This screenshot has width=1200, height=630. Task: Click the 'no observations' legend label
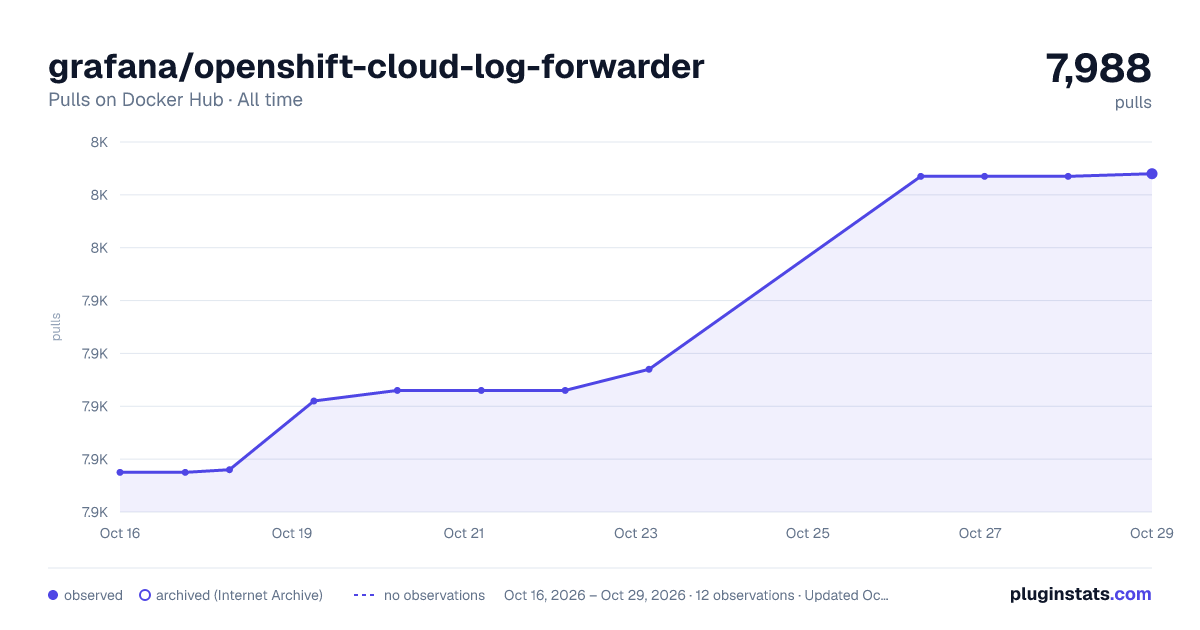tap(434, 595)
